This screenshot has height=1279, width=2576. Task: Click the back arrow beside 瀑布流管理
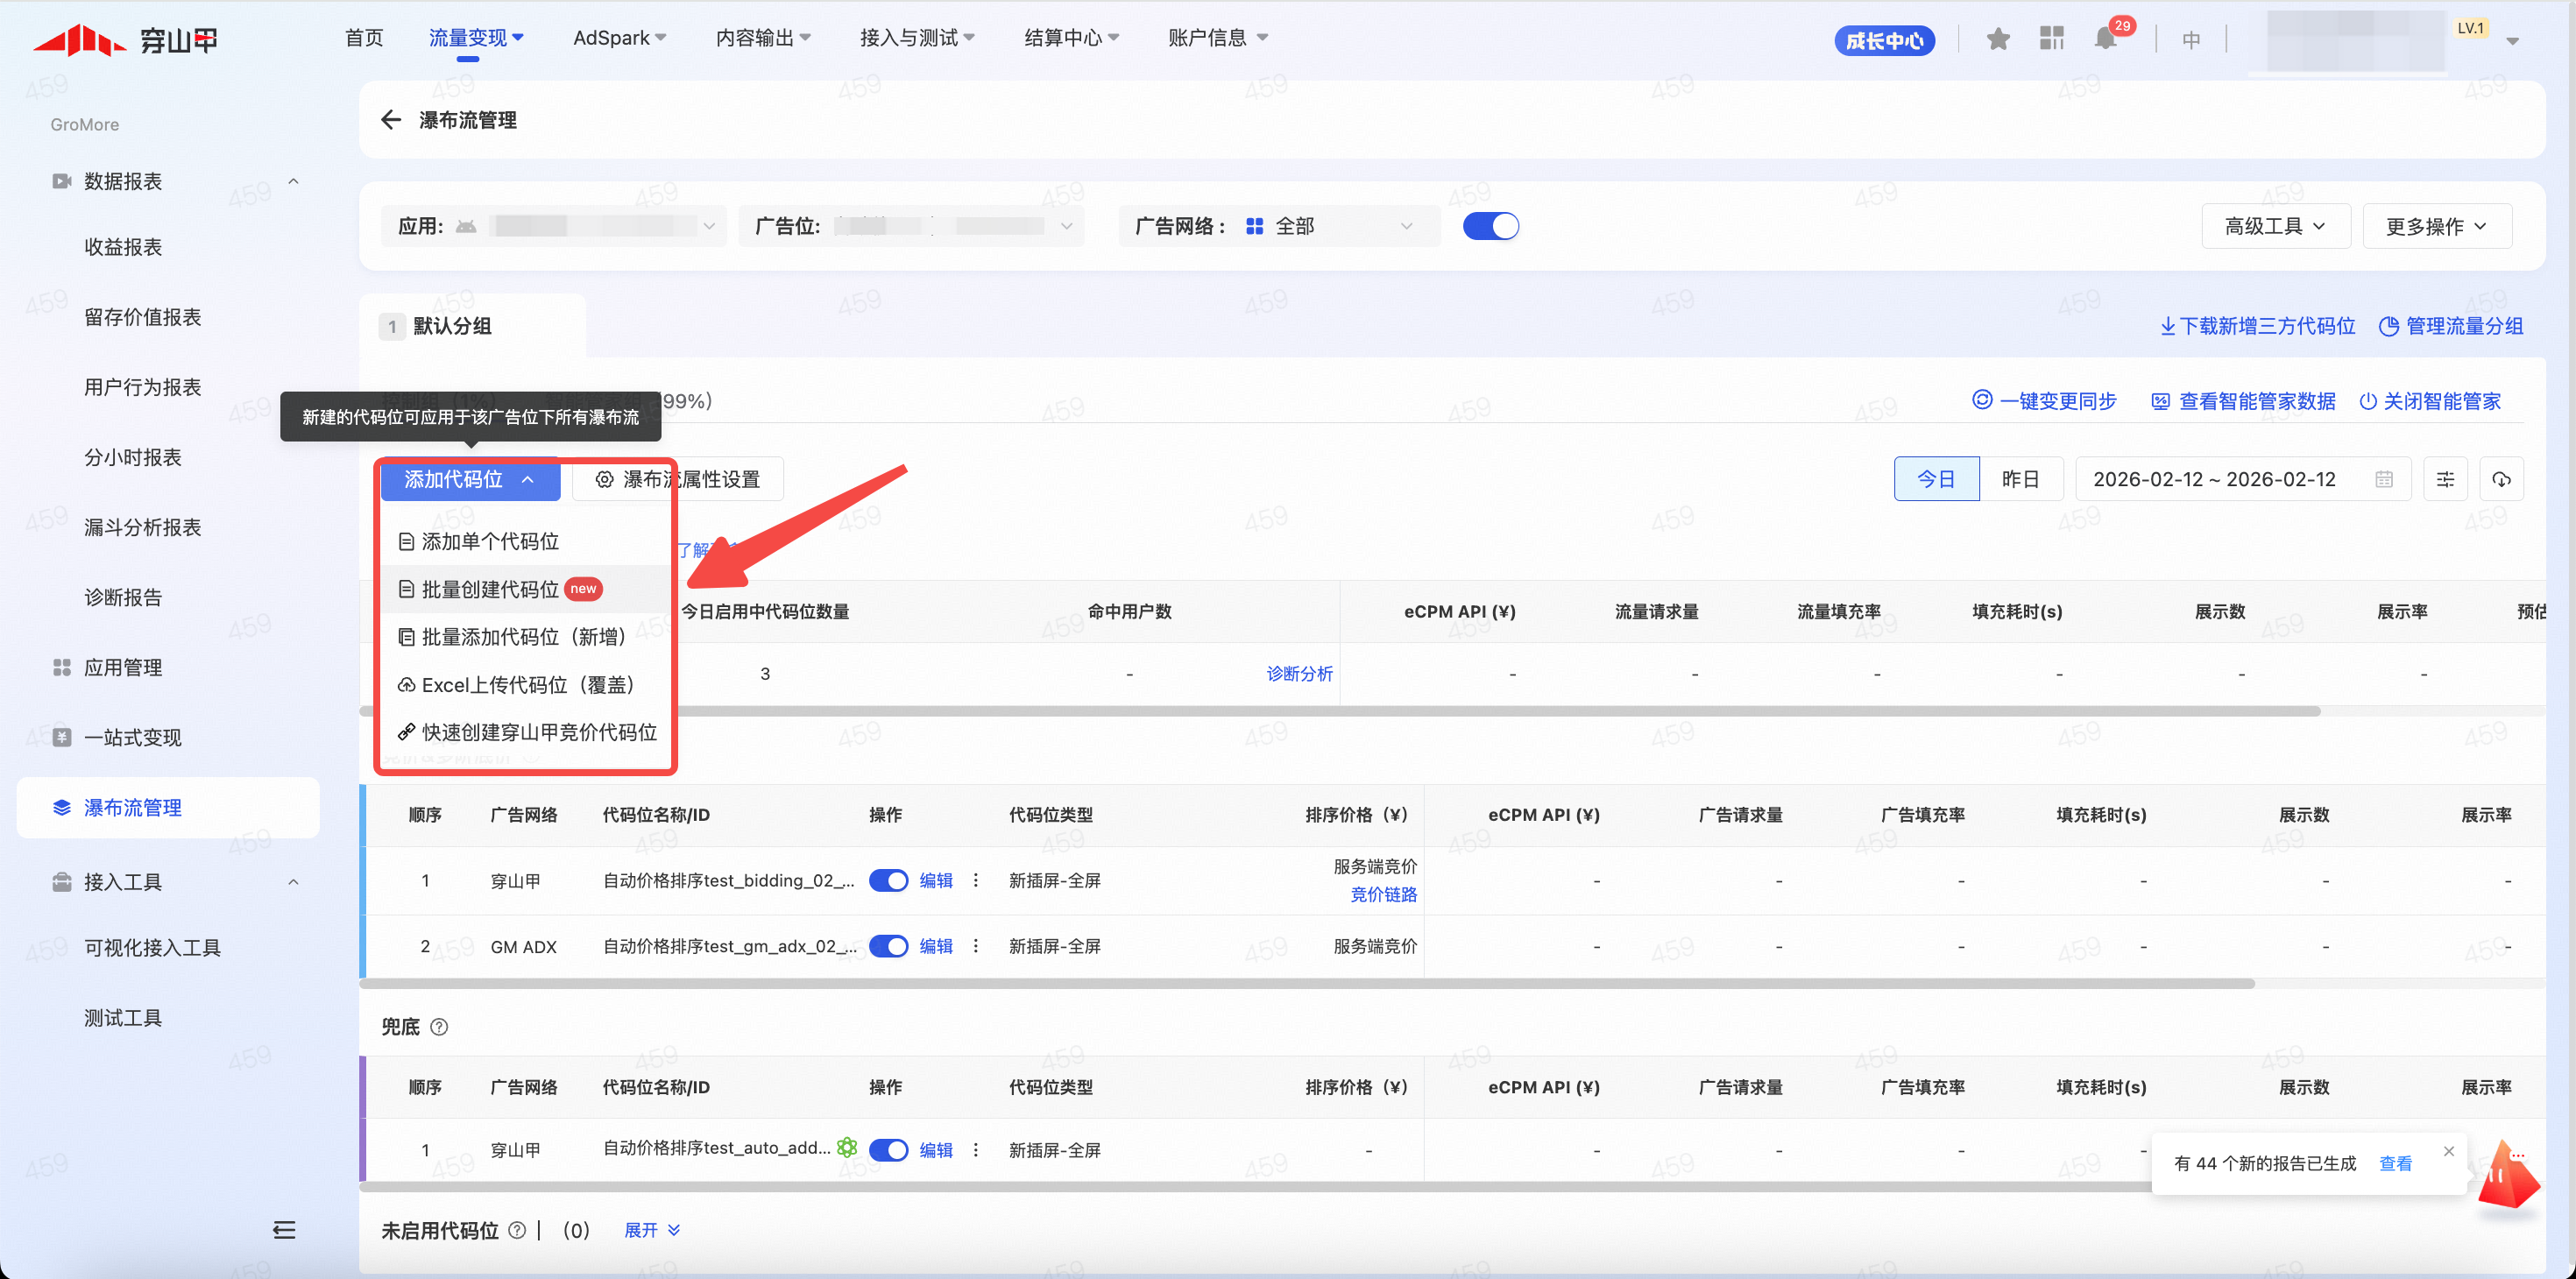tap(390, 120)
